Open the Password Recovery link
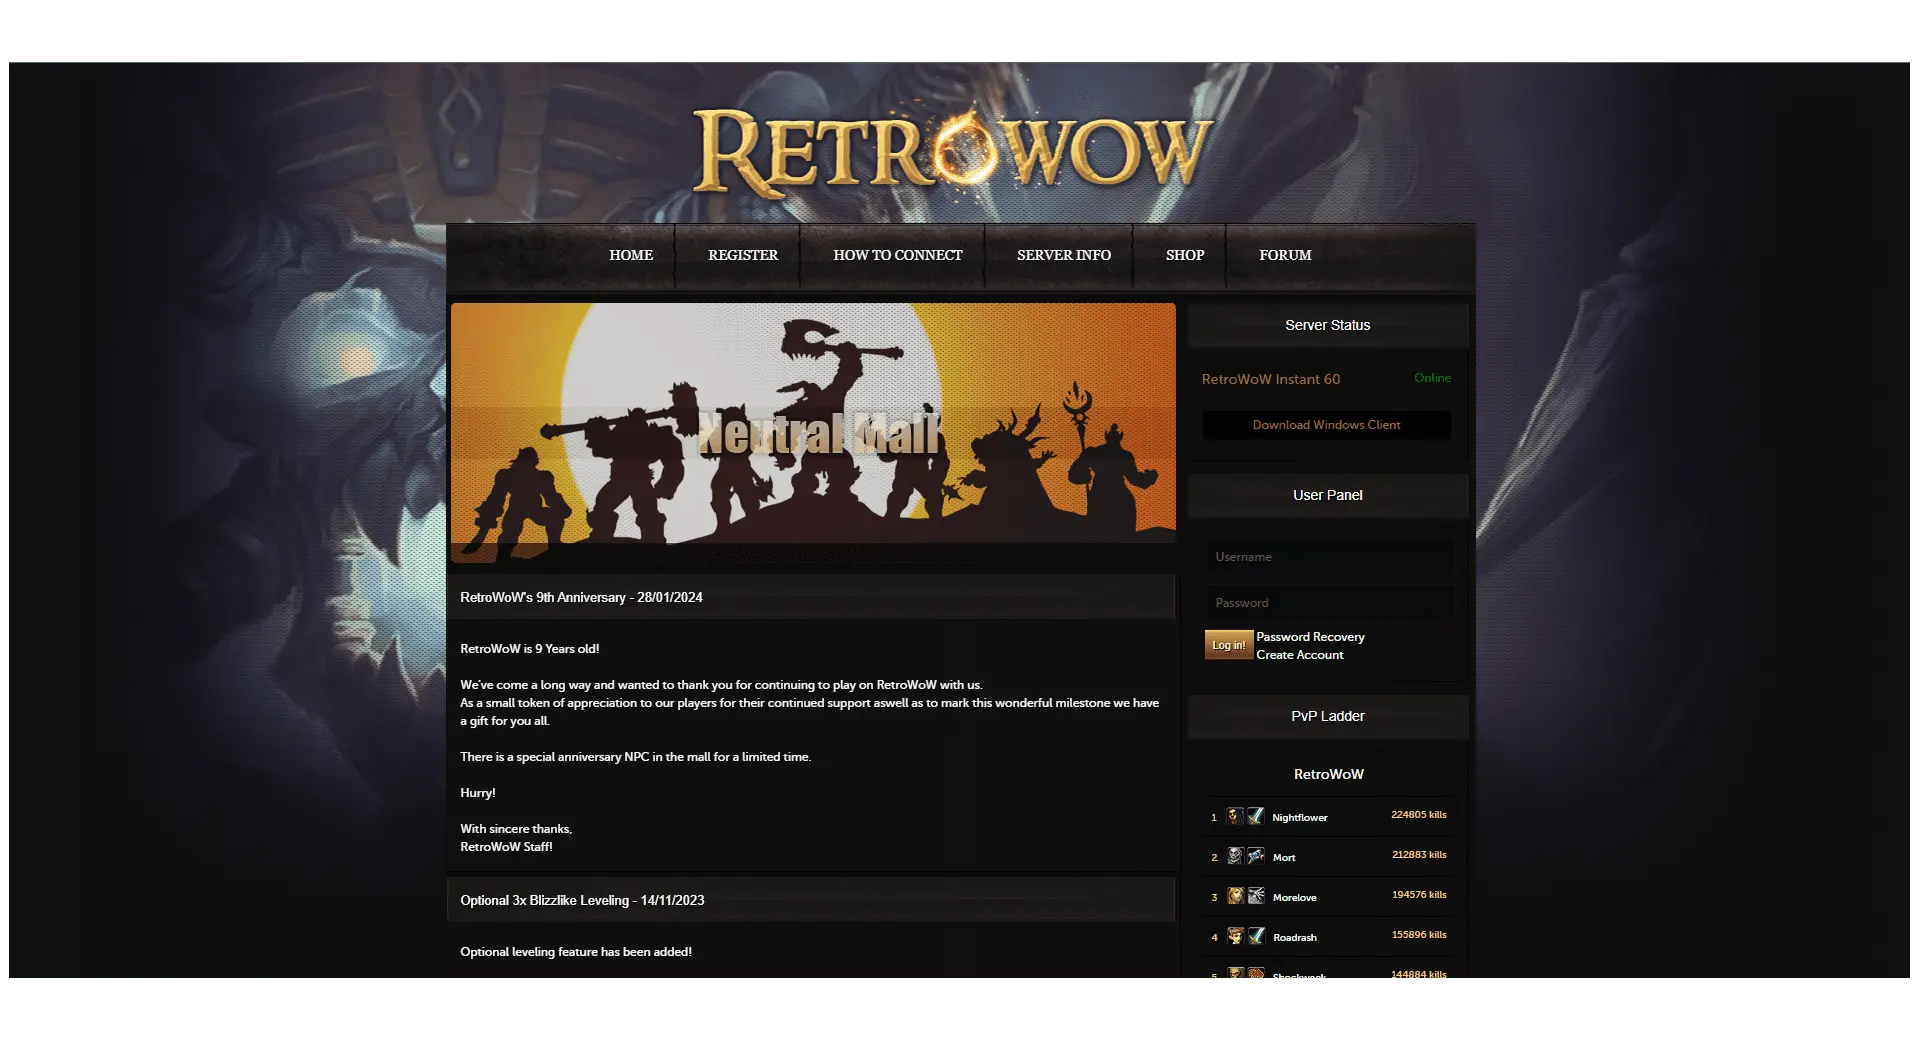The image size is (1920, 1040). (x=1310, y=637)
